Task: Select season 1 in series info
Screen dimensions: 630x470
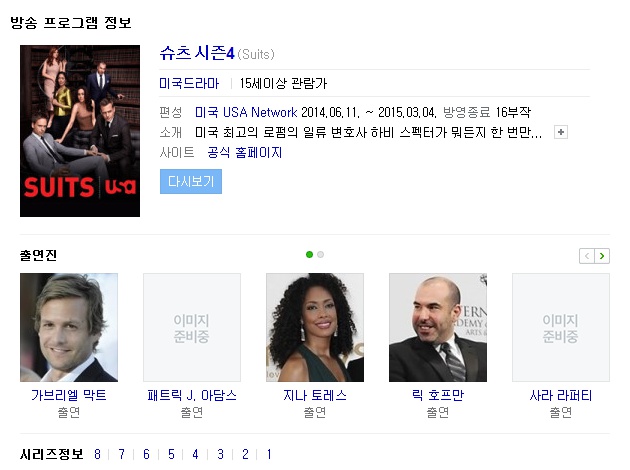Action: pos(269,454)
